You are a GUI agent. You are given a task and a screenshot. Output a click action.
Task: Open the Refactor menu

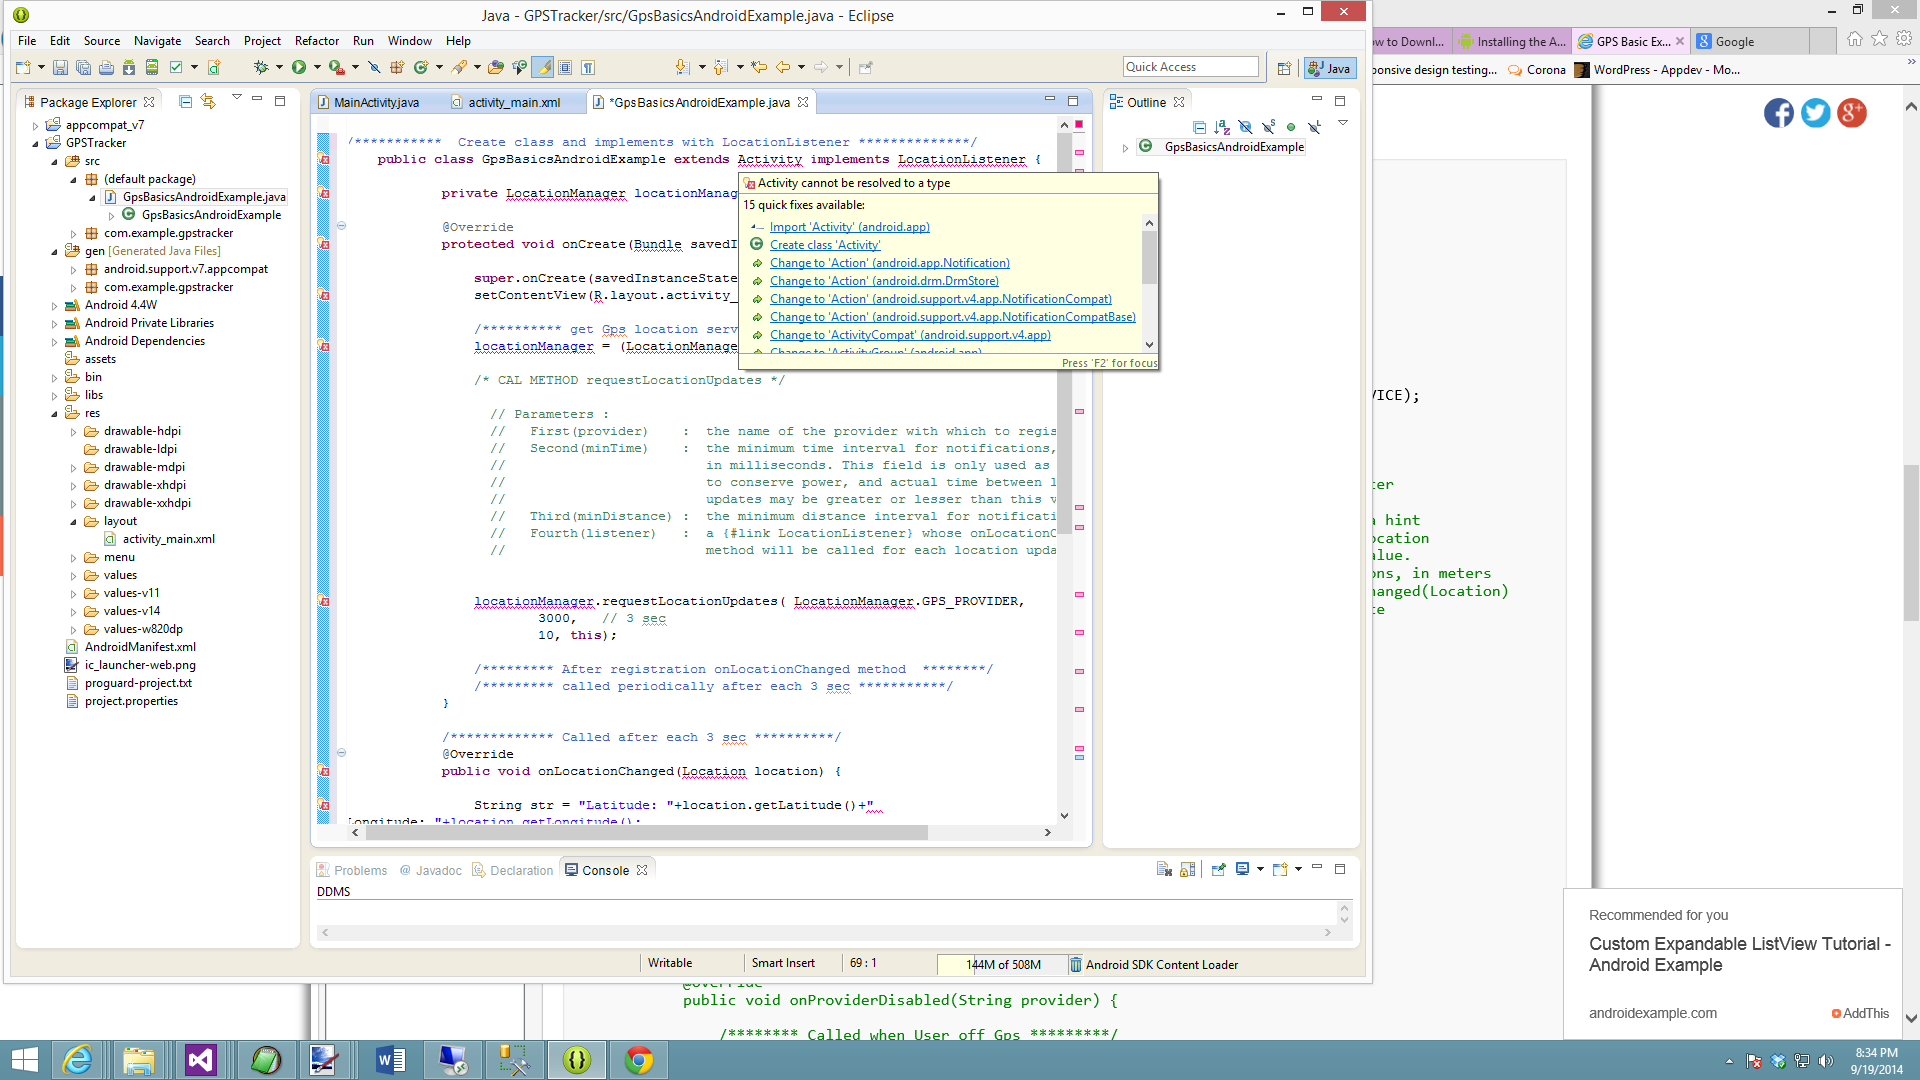(316, 41)
